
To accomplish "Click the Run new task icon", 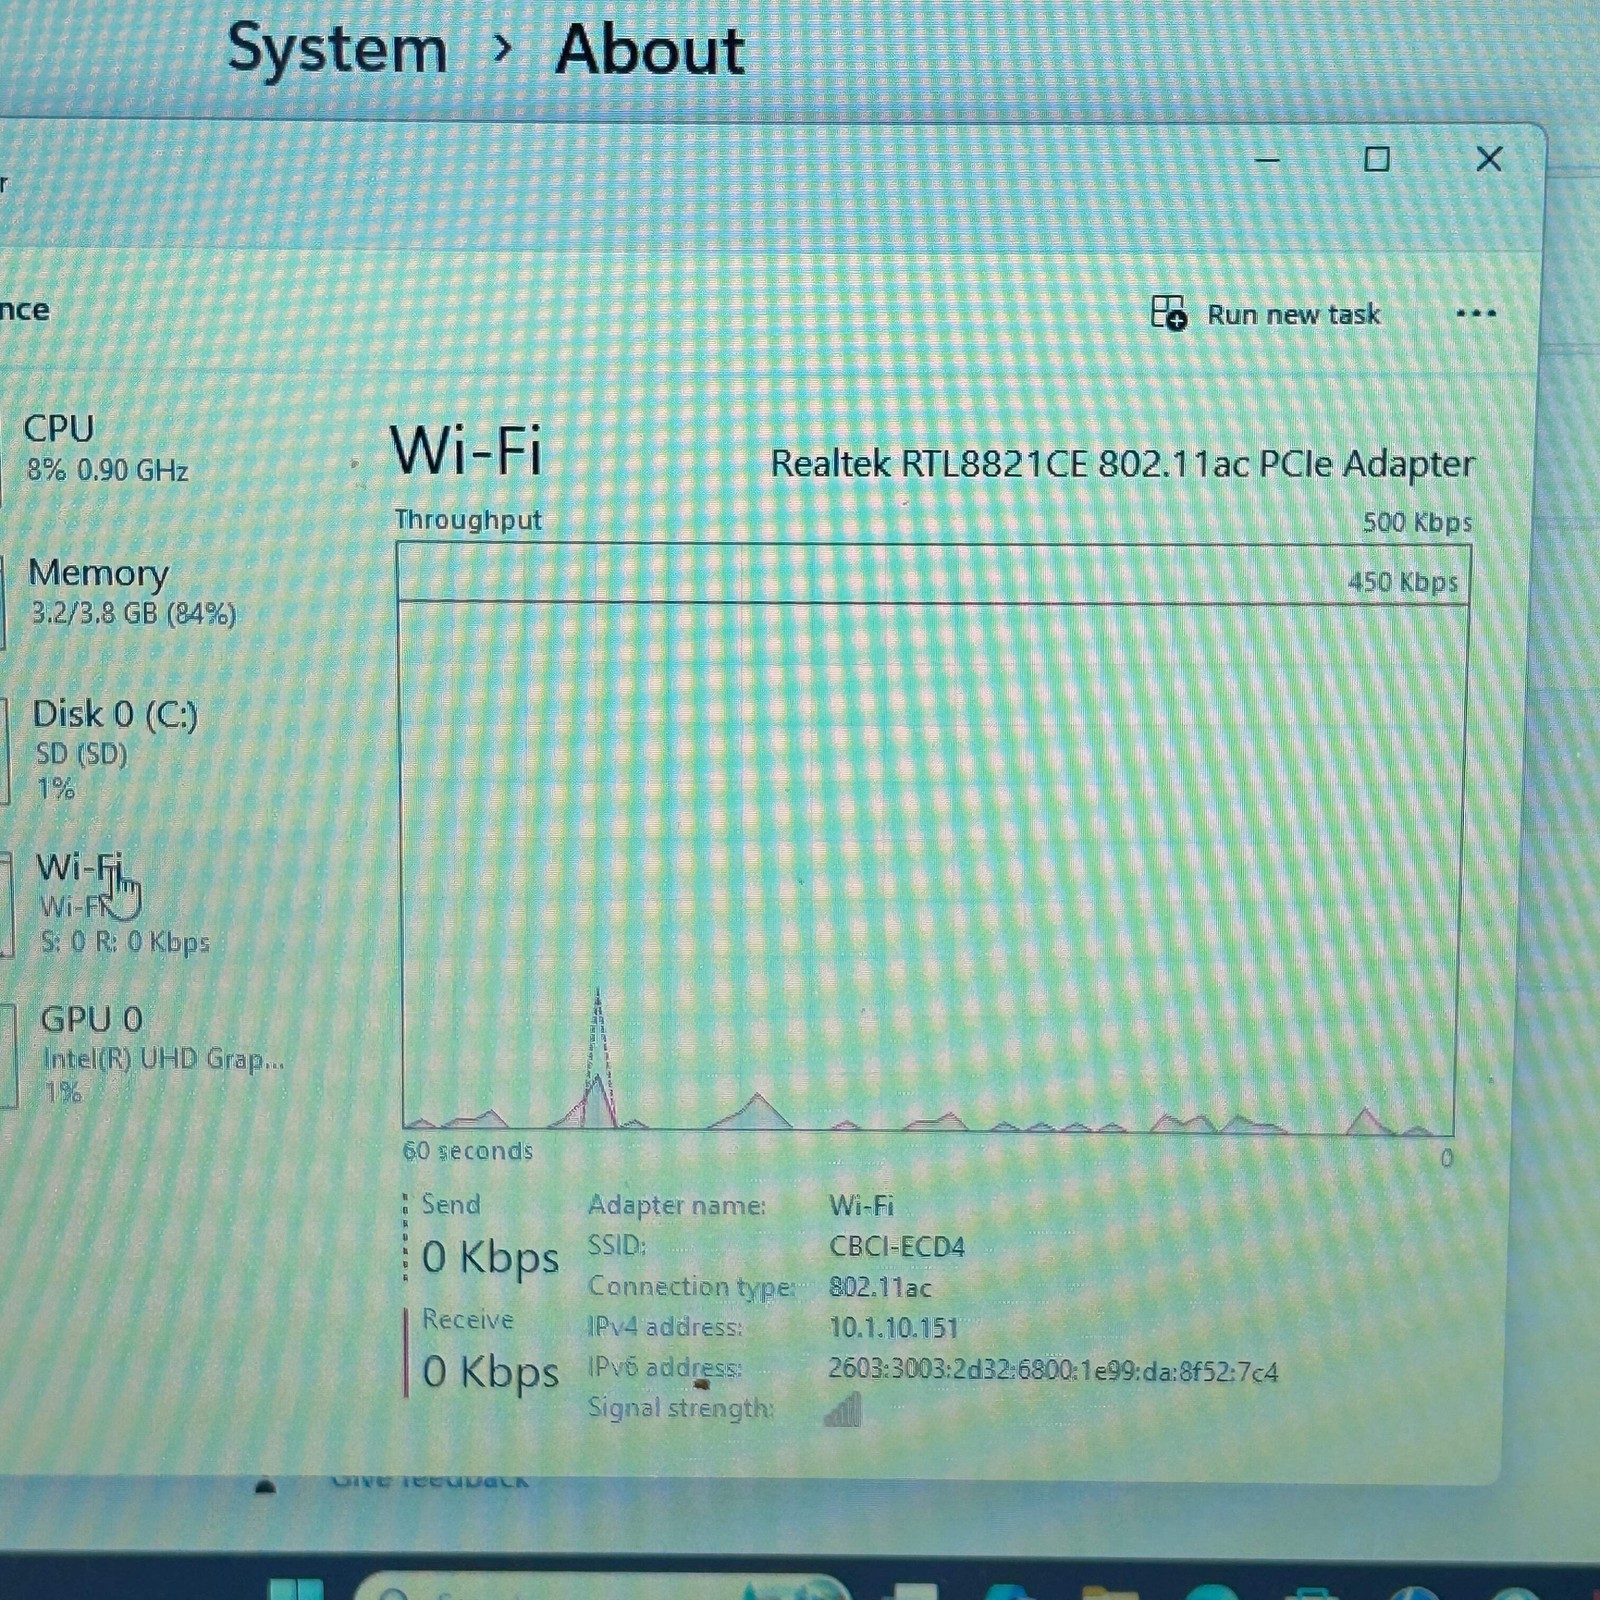I will coord(1168,313).
